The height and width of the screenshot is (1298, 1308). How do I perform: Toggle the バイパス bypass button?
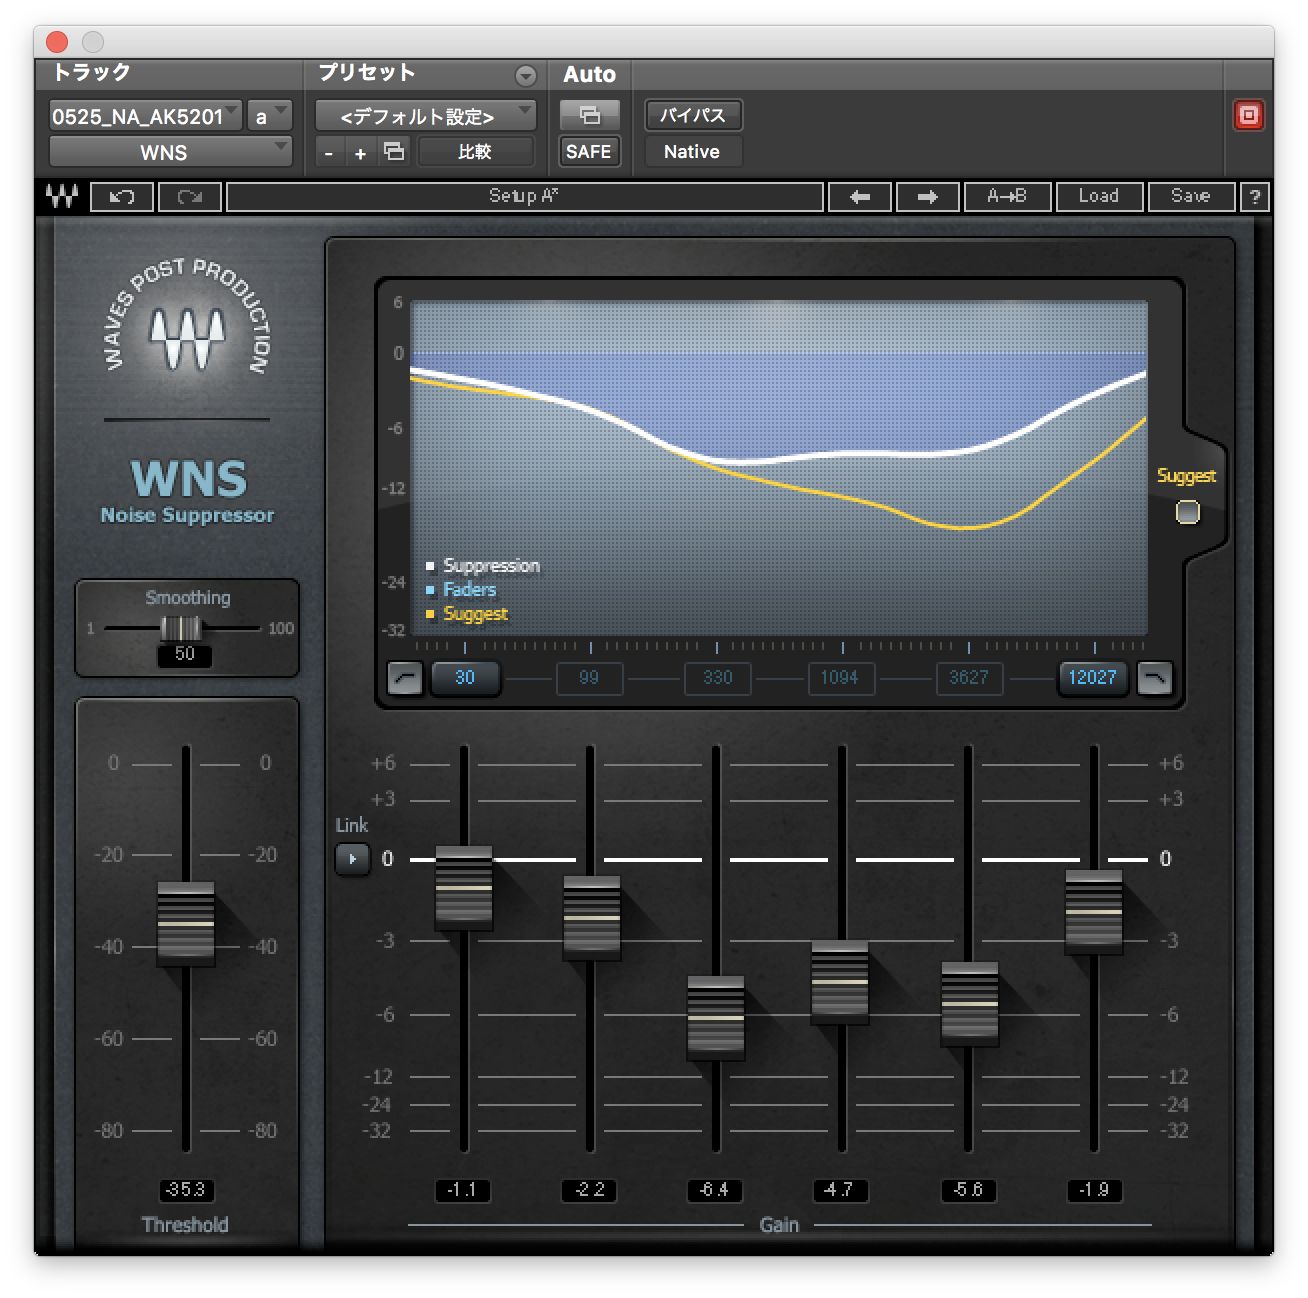point(693,115)
